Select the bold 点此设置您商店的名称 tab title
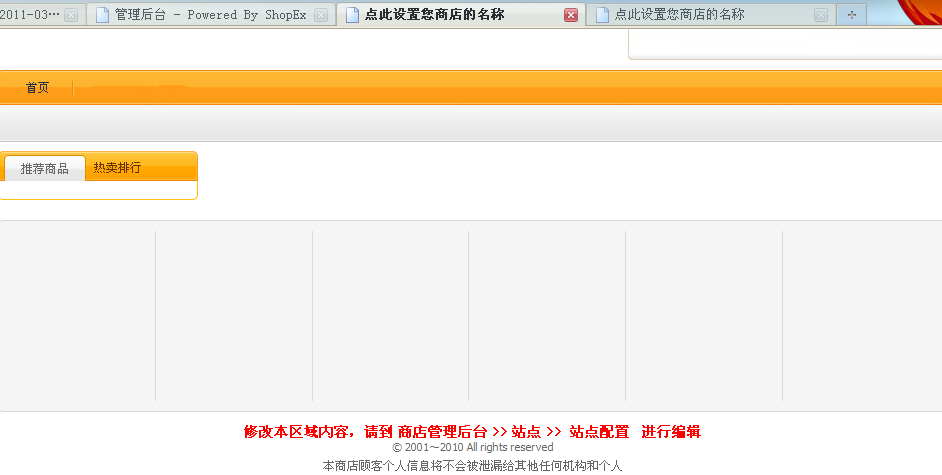942x475 pixels. pyautogui.click(x=434, y=15)
